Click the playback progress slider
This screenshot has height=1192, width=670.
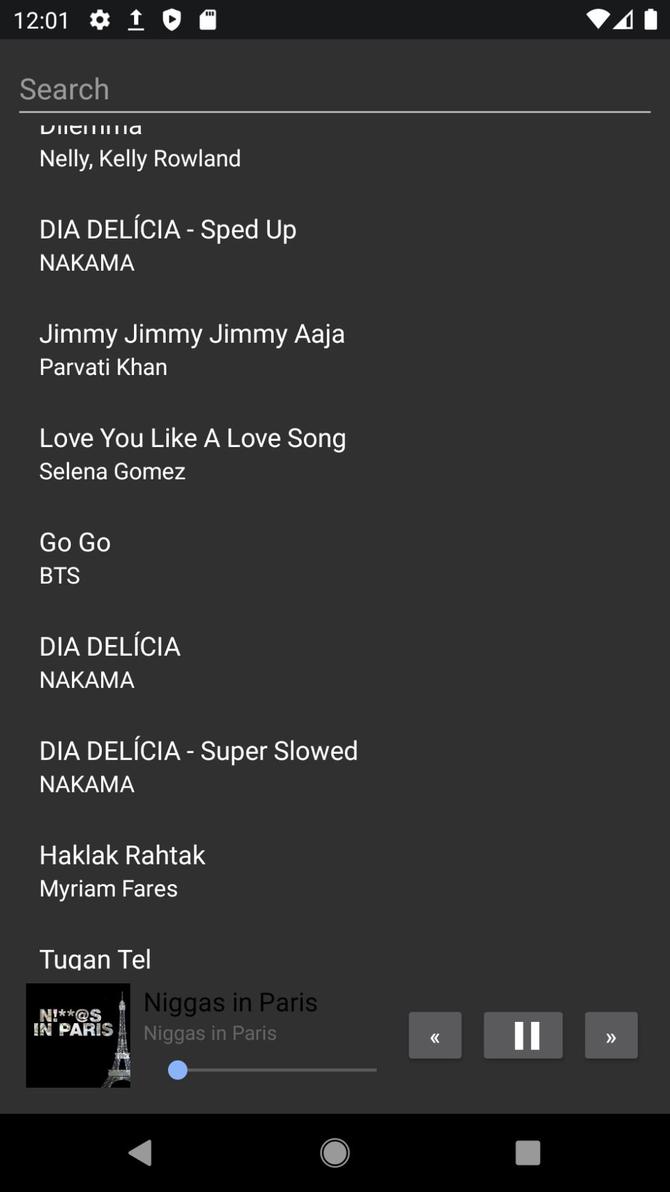[x=272, y=1070]
